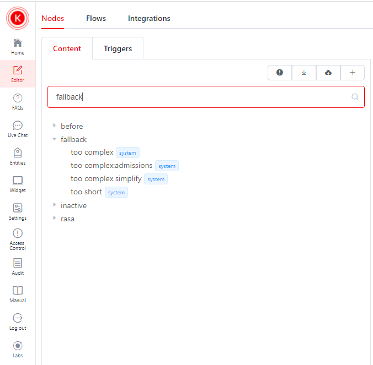Switch to the Flows tab
The image size is (373, 365).
[x=96, y=18]
